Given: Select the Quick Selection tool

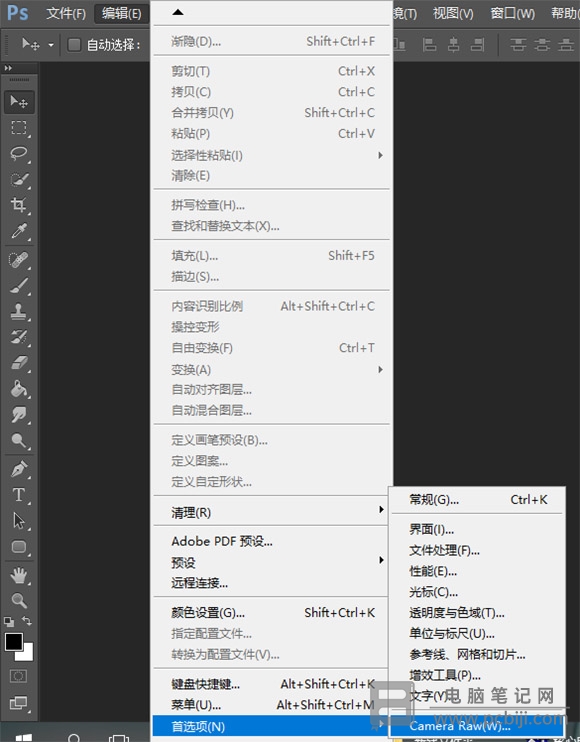Looking at the screenshot, I should [19, 179].
